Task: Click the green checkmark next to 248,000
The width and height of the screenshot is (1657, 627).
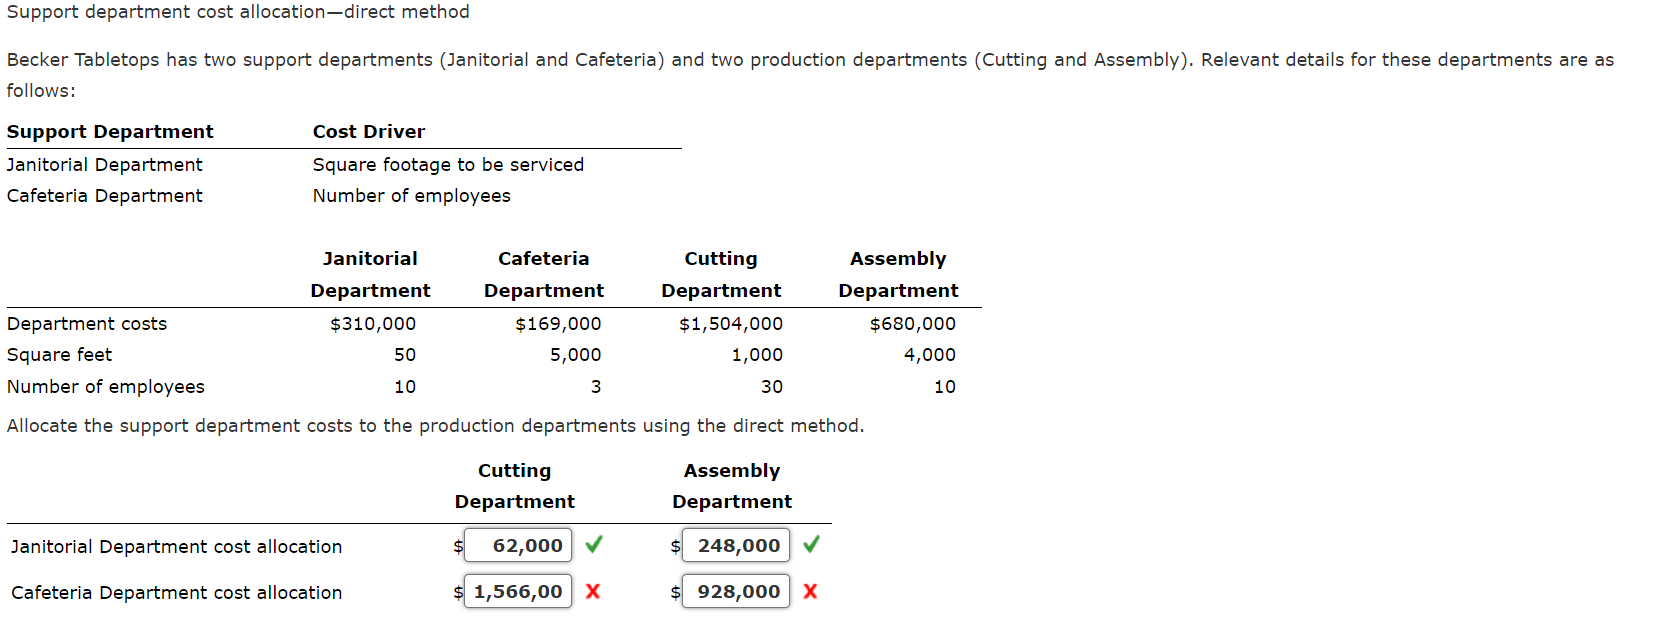Action: (811, 545)
